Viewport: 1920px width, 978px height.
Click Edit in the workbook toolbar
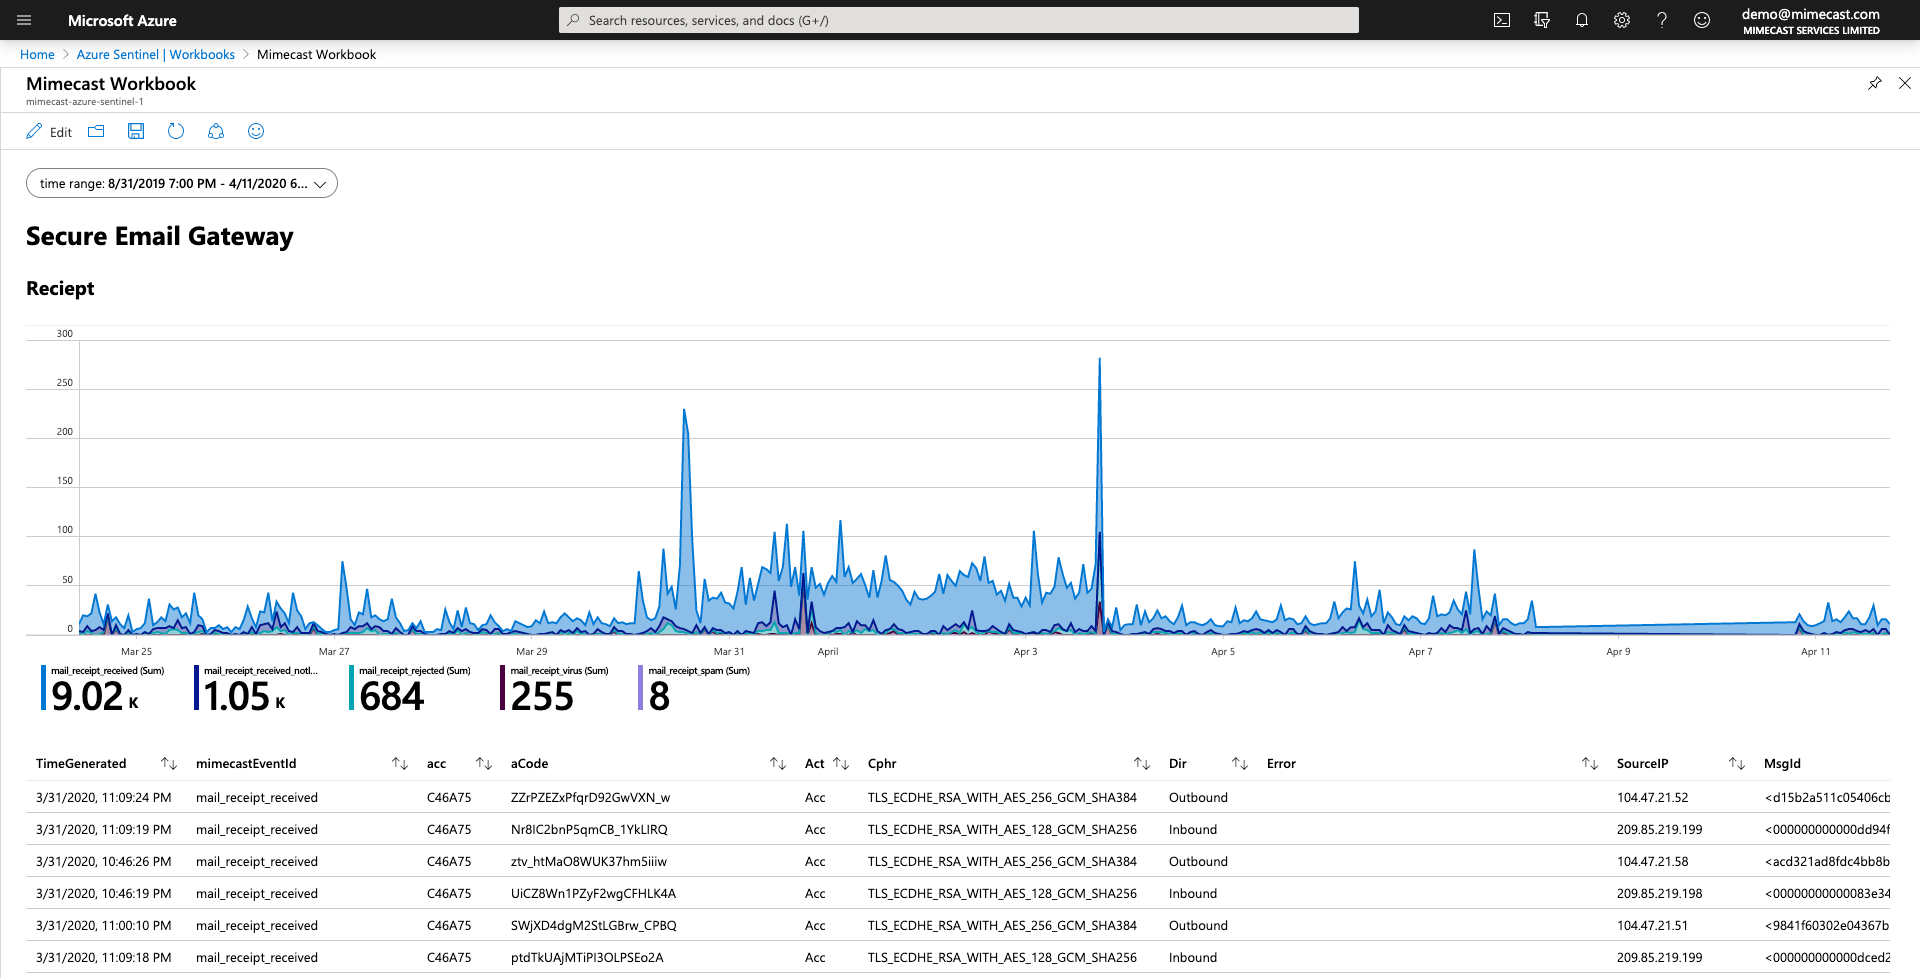pos(49,132)
